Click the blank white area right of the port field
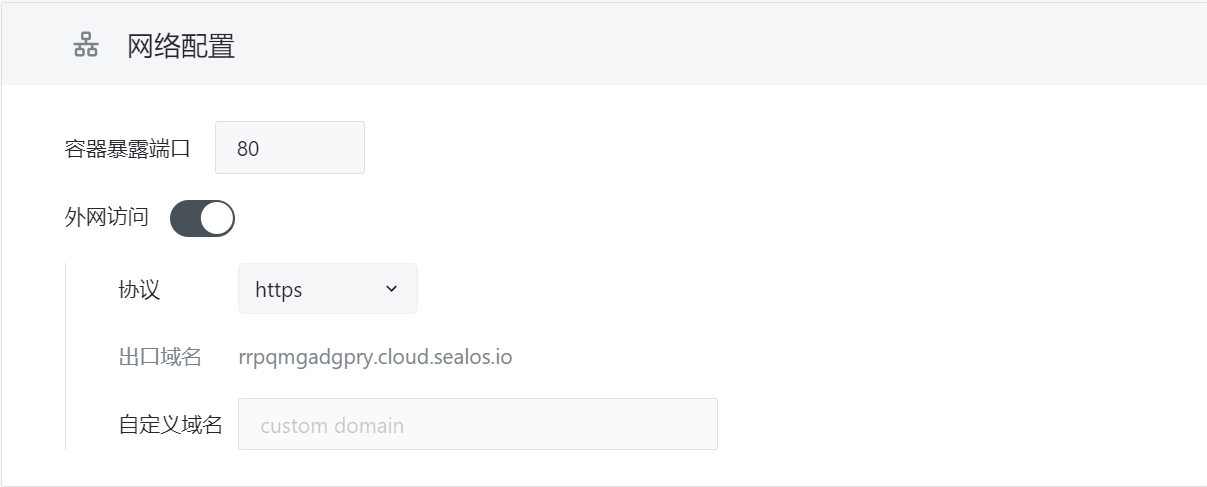This screenshot has height=487, width=1207. tap(700, 148)
